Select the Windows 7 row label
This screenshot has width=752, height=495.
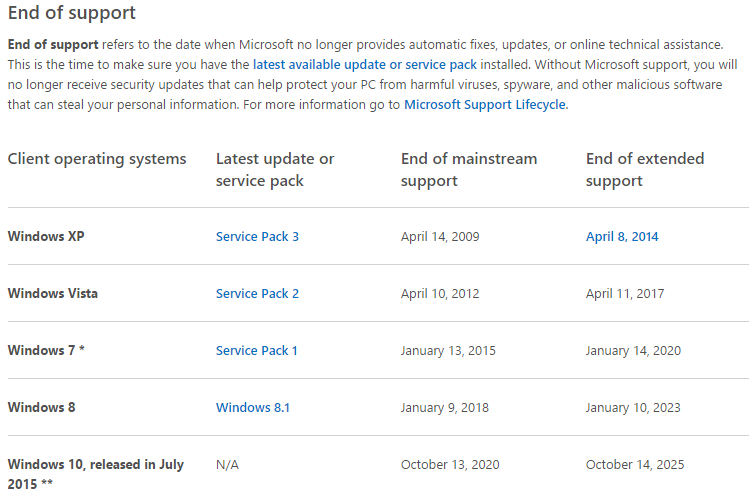pyautogui.click(x=47, y=351)
